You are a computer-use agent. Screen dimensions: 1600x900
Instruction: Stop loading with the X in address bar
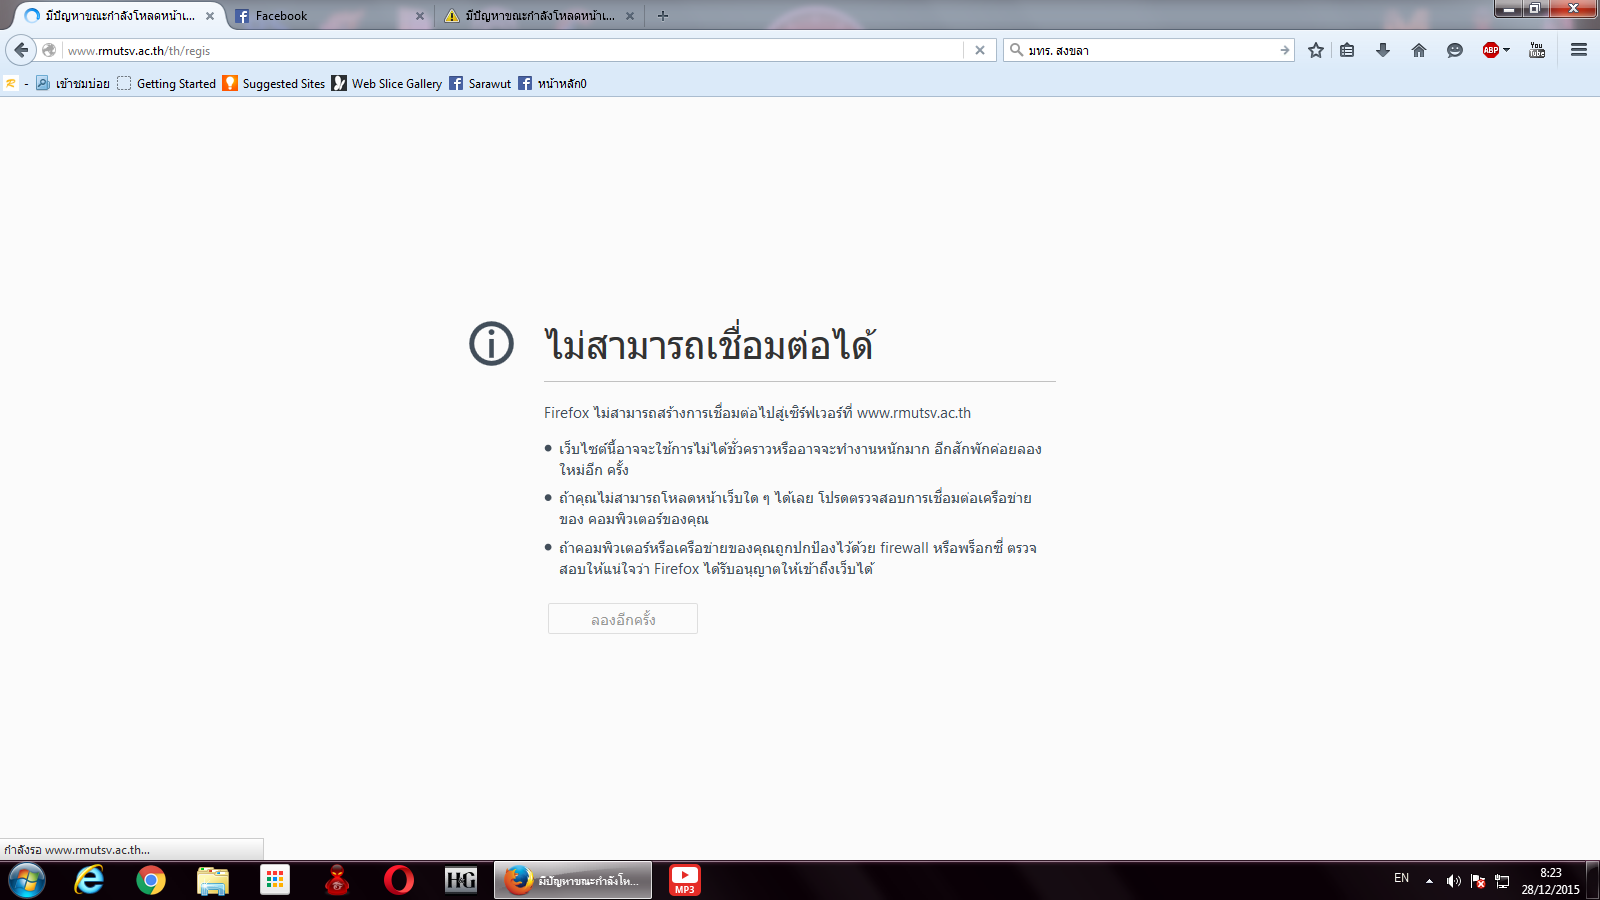[980, 50]
